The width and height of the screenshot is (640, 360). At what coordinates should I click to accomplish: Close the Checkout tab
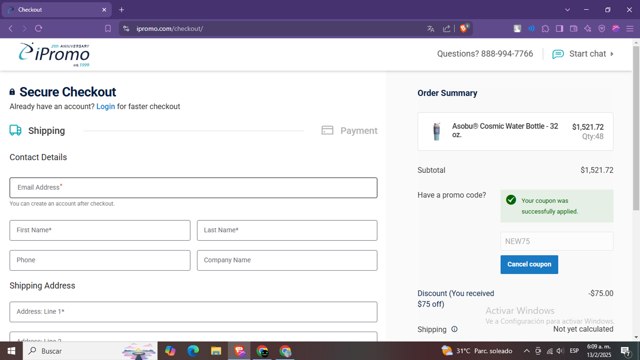[104, 9]
